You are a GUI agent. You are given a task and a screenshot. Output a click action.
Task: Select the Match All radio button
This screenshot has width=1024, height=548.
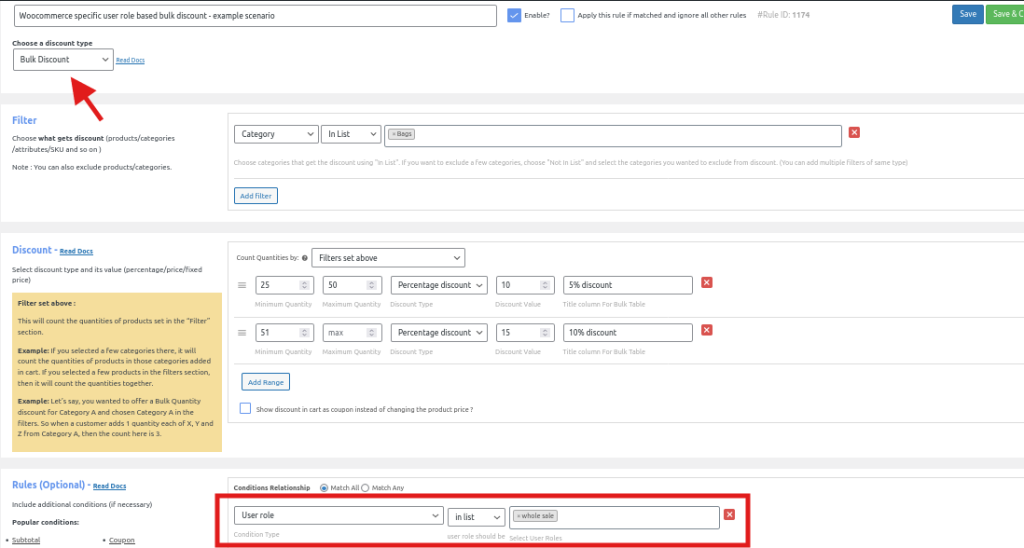point(324,488)
